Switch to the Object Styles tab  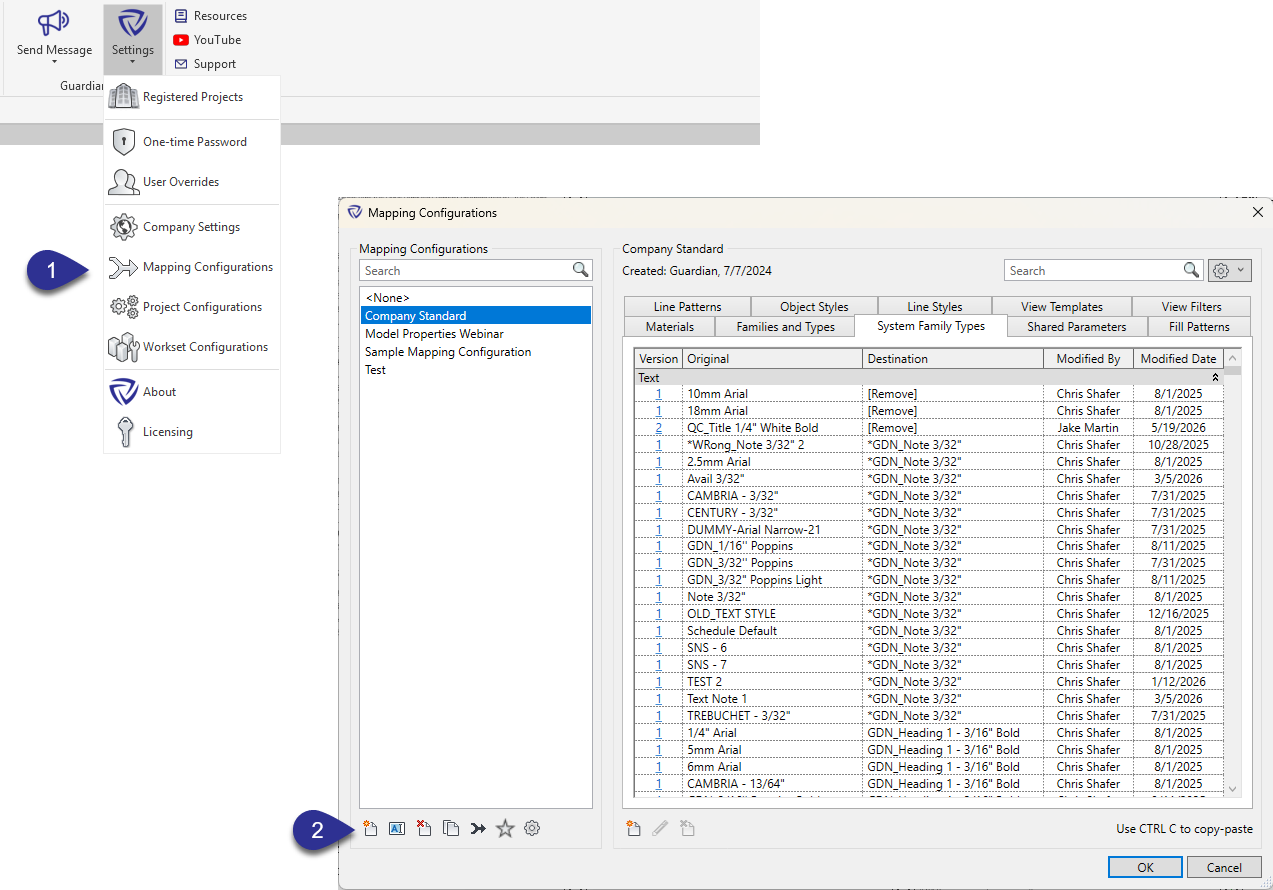pos(814,307)
